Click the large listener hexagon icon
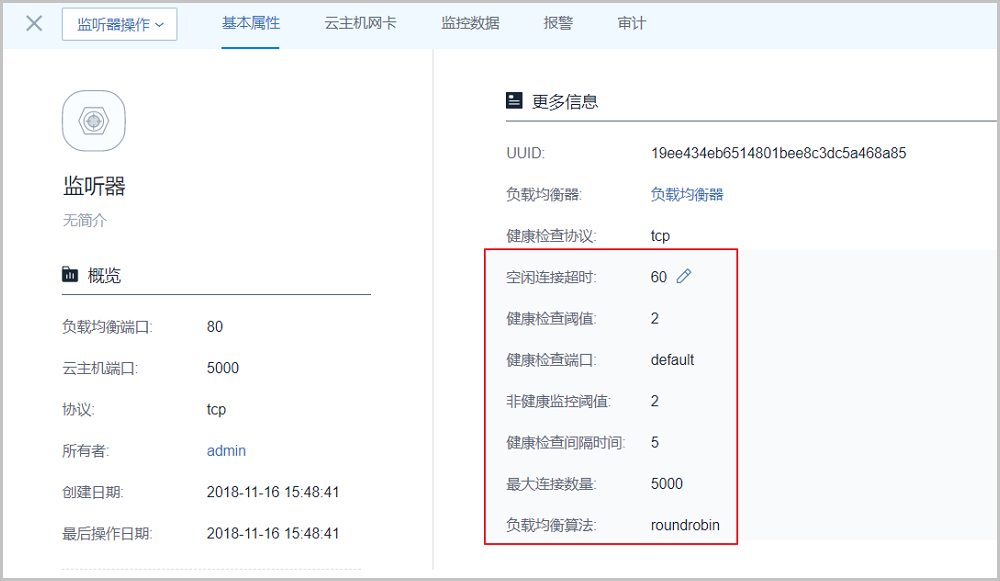Screen dimensions: 1000x581 tap(94, 121)
